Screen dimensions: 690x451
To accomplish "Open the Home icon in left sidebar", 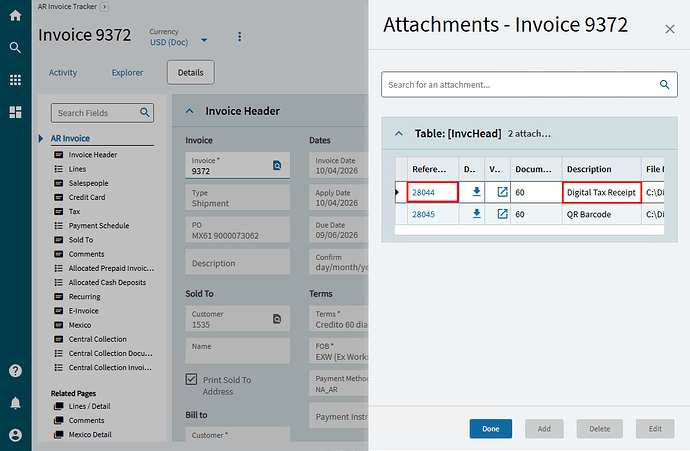I will coord(15,15).
